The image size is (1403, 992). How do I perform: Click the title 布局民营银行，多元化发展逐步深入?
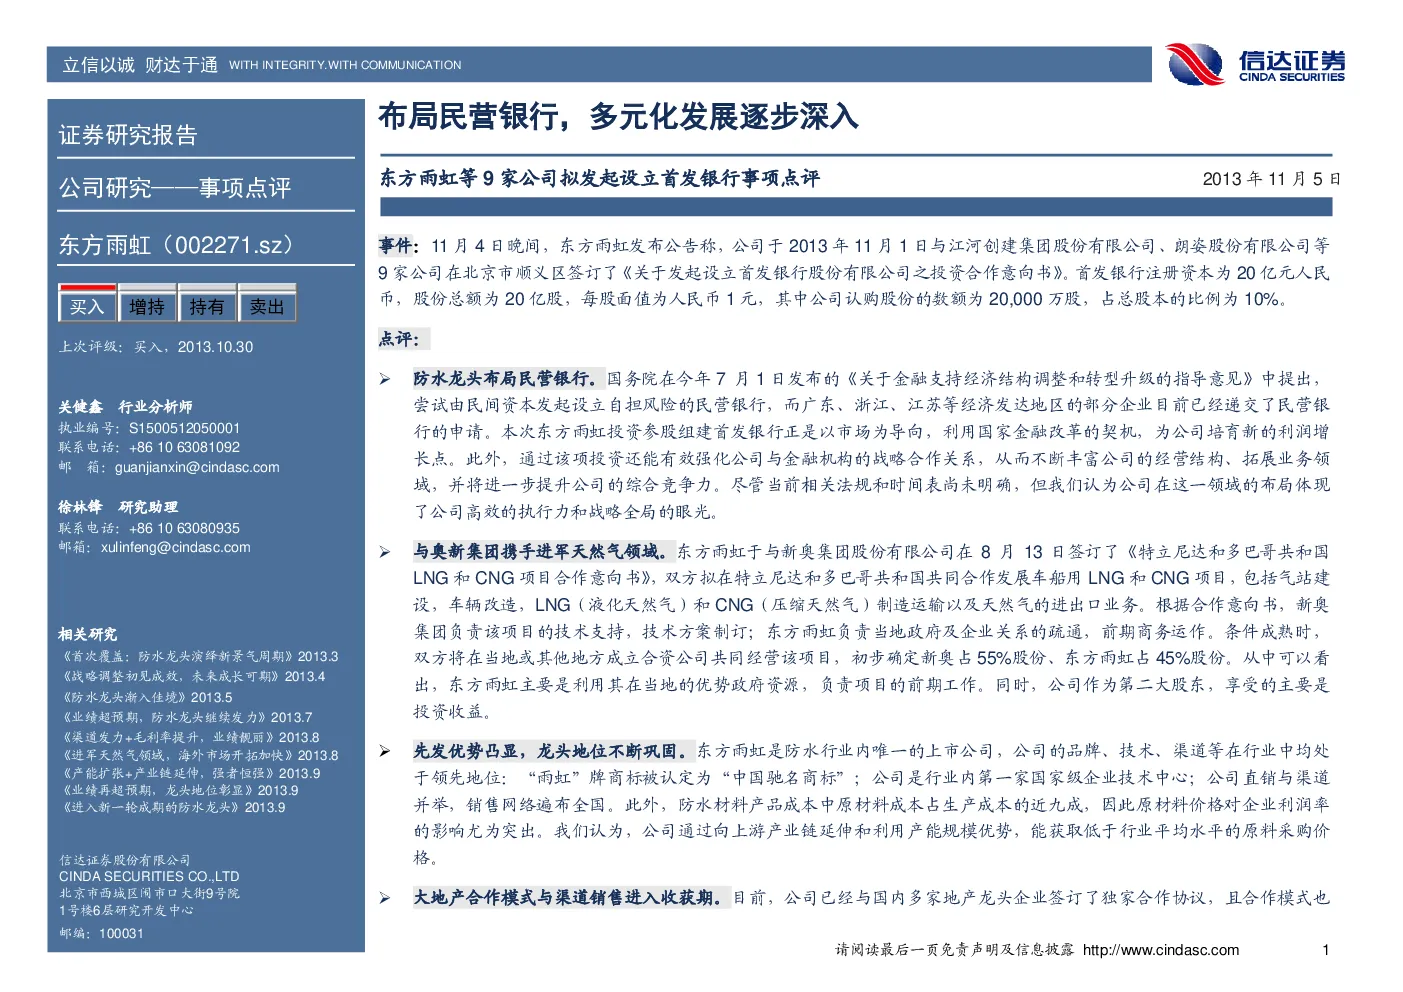point(618,117)
